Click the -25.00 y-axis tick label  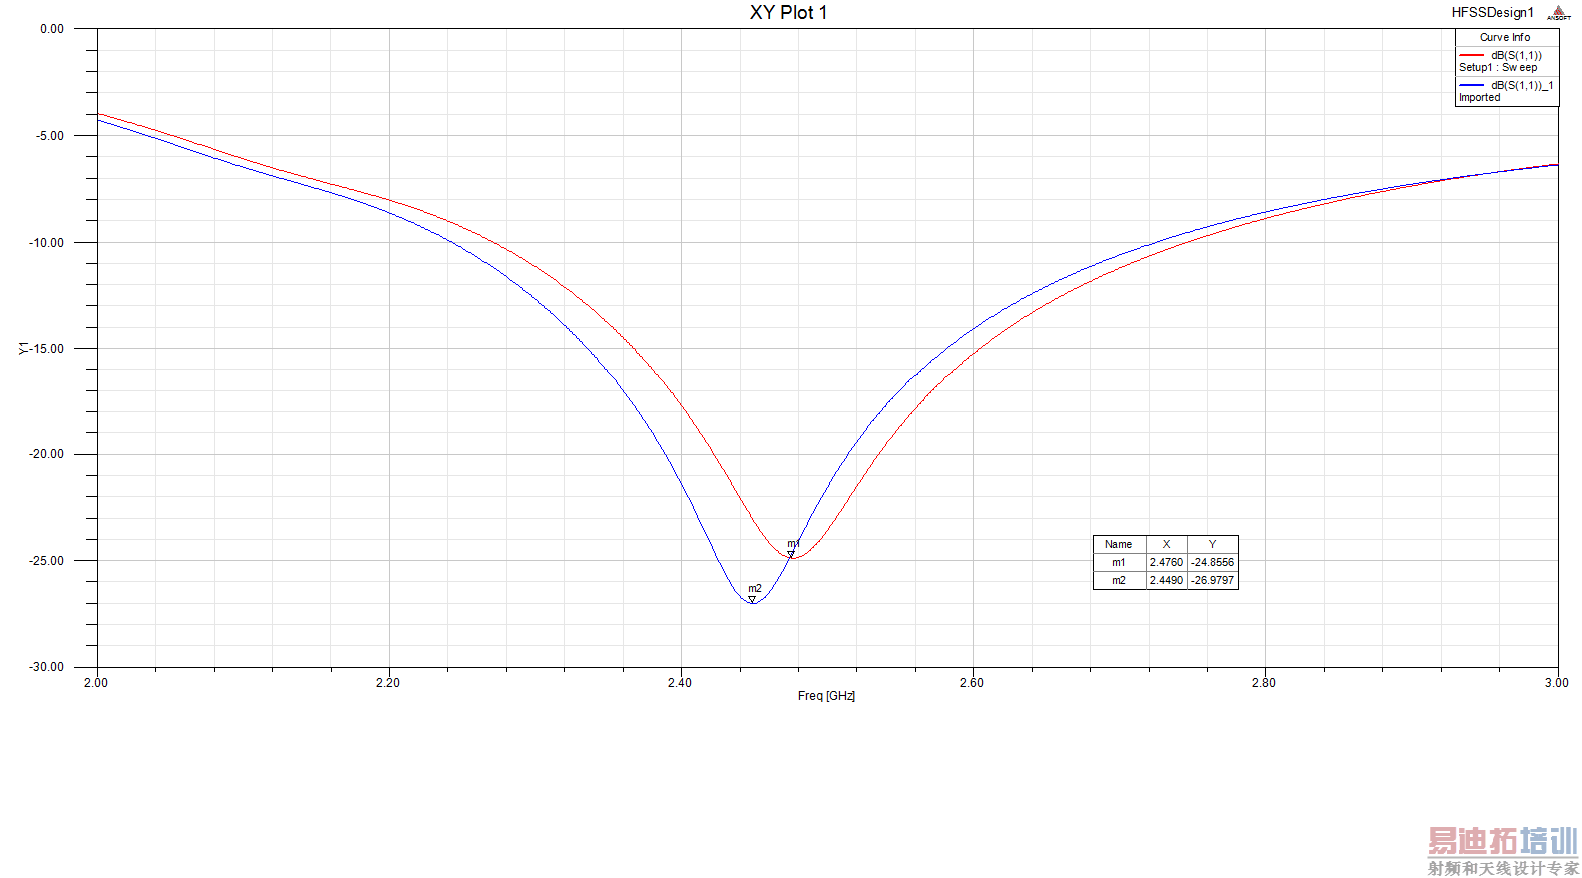pos(46,561)
